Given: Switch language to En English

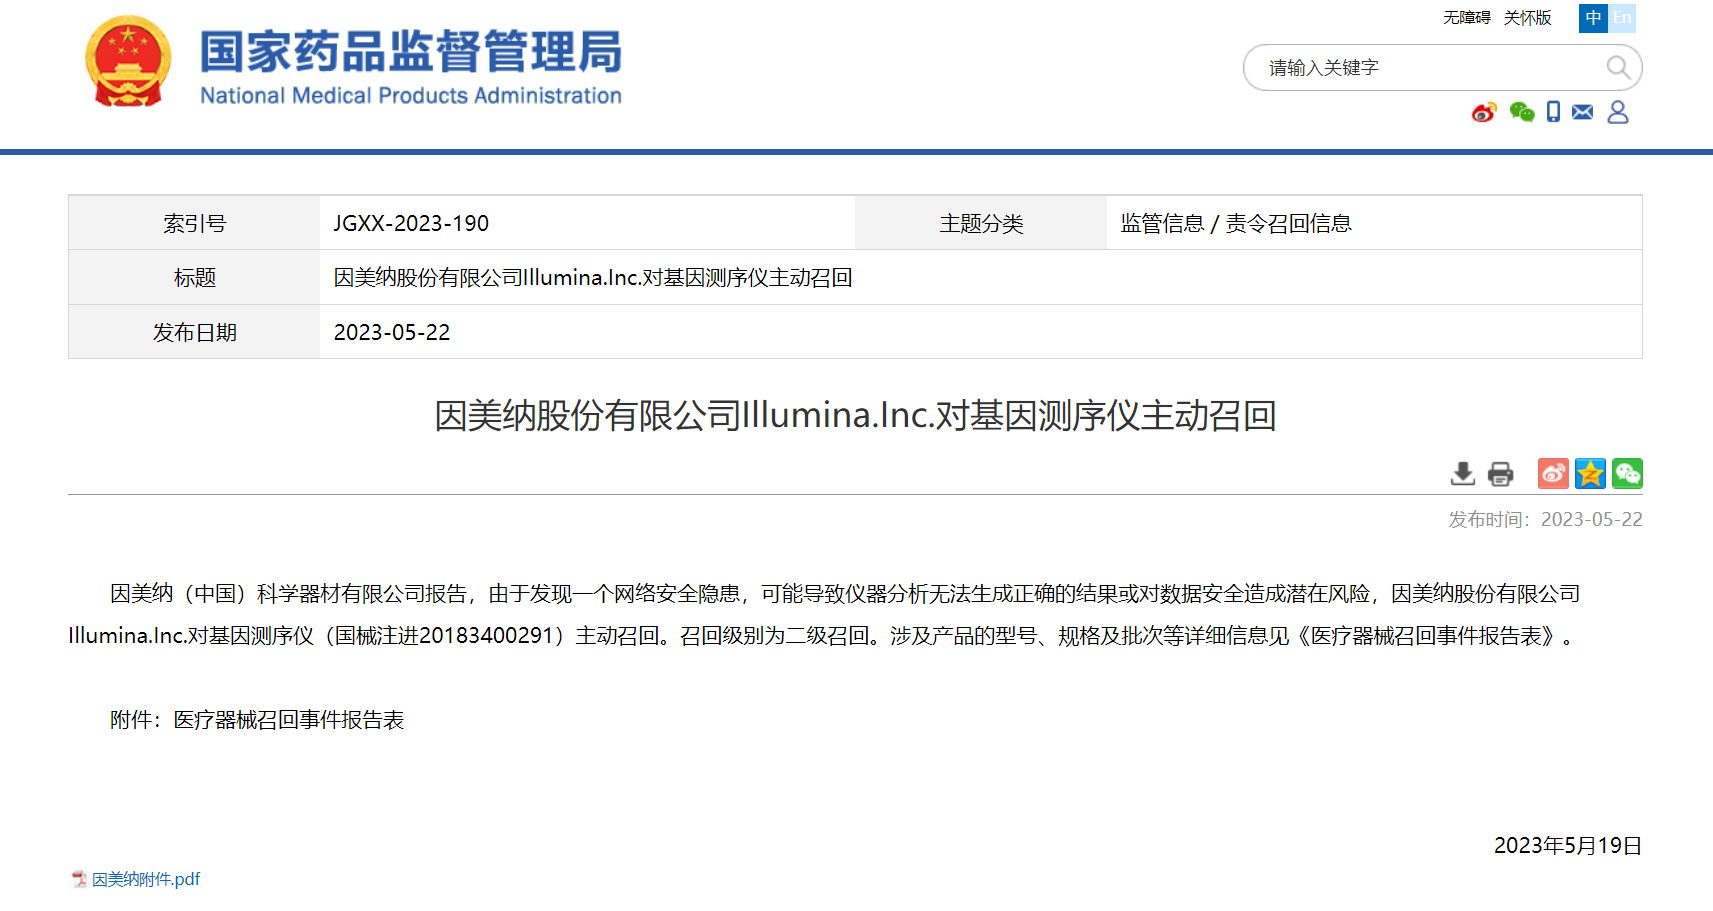Looking at the screenshot, I should click(x=1622, y=18).
